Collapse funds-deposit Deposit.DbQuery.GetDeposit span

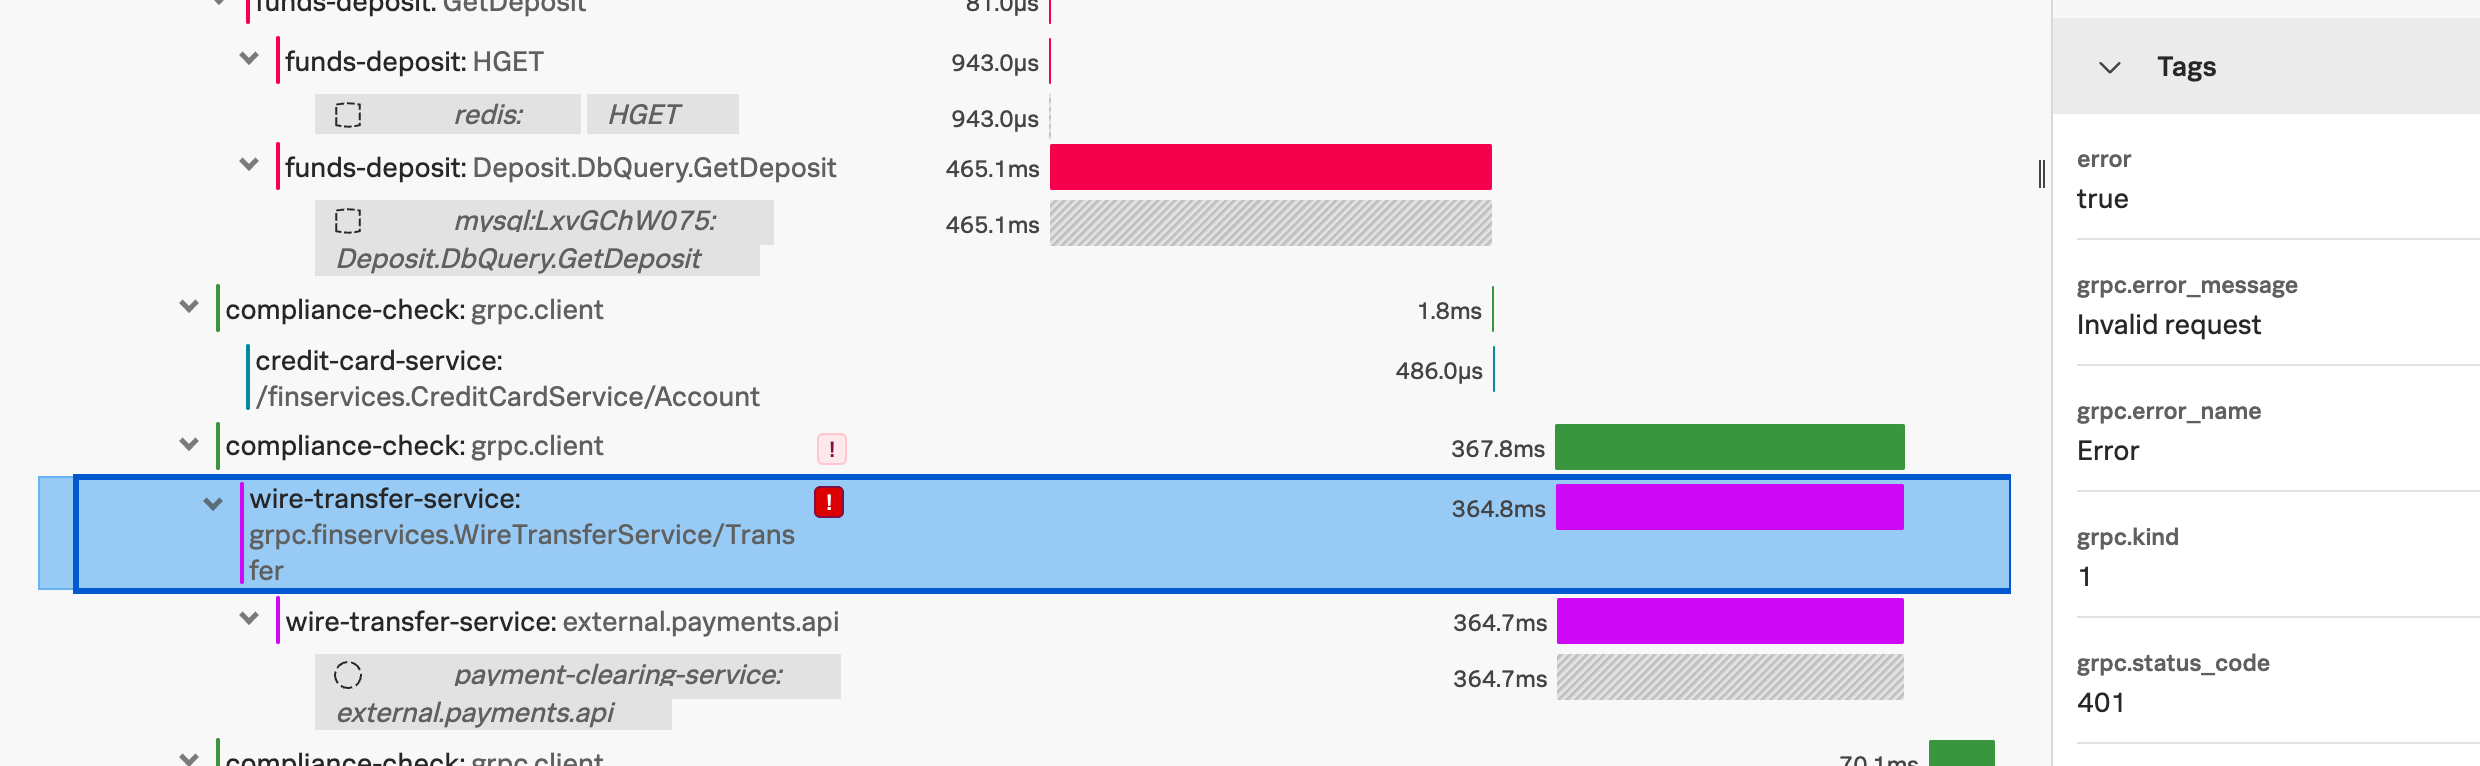pos(249,165)
